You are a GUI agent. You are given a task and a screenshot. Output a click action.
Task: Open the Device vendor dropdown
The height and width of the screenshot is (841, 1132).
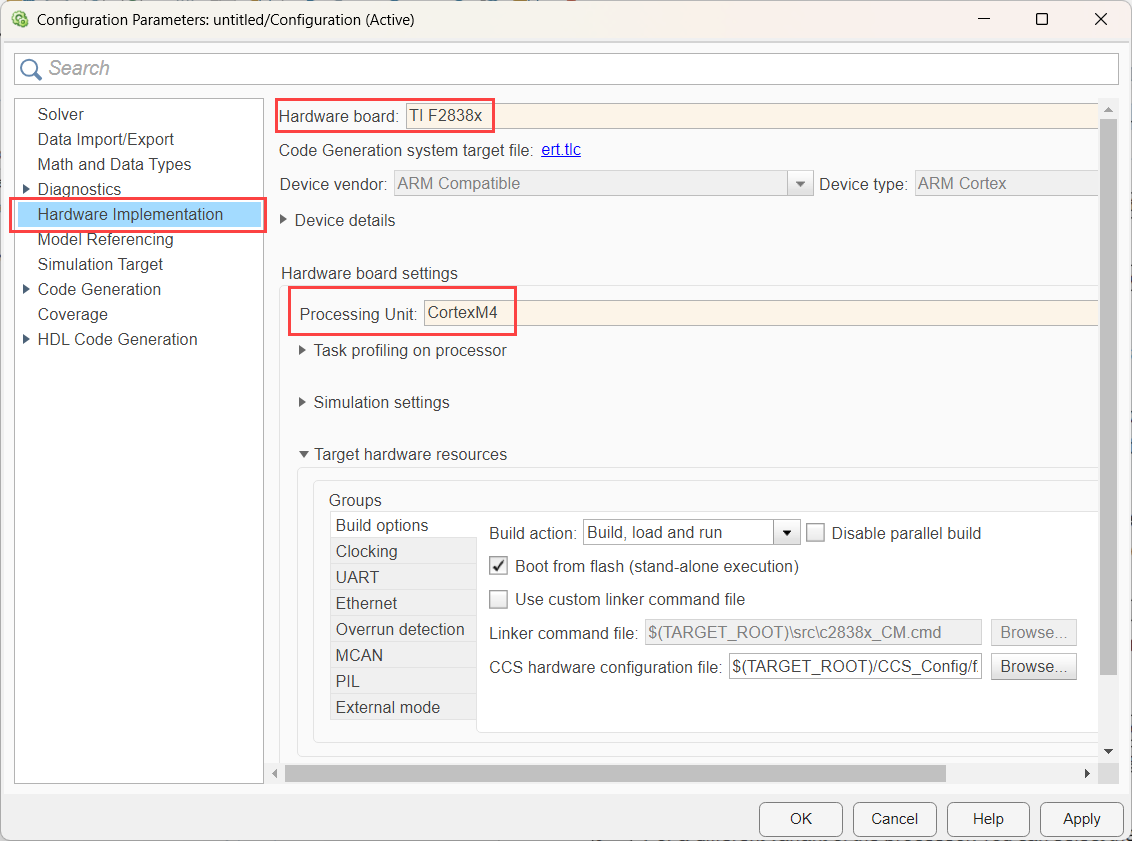click(x=800, y=183)
